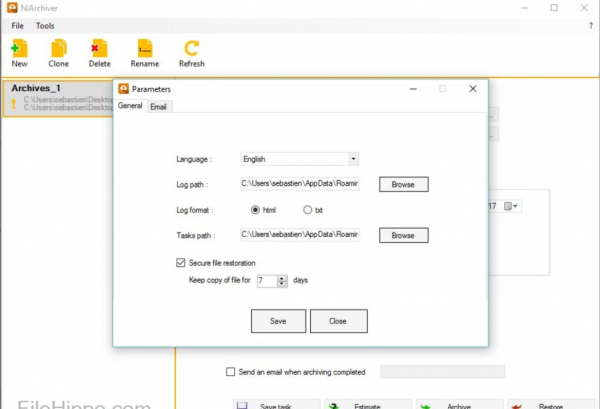Switch to the Email tab
The height and width of the screenshot is (409, 600).
point(158,107)
